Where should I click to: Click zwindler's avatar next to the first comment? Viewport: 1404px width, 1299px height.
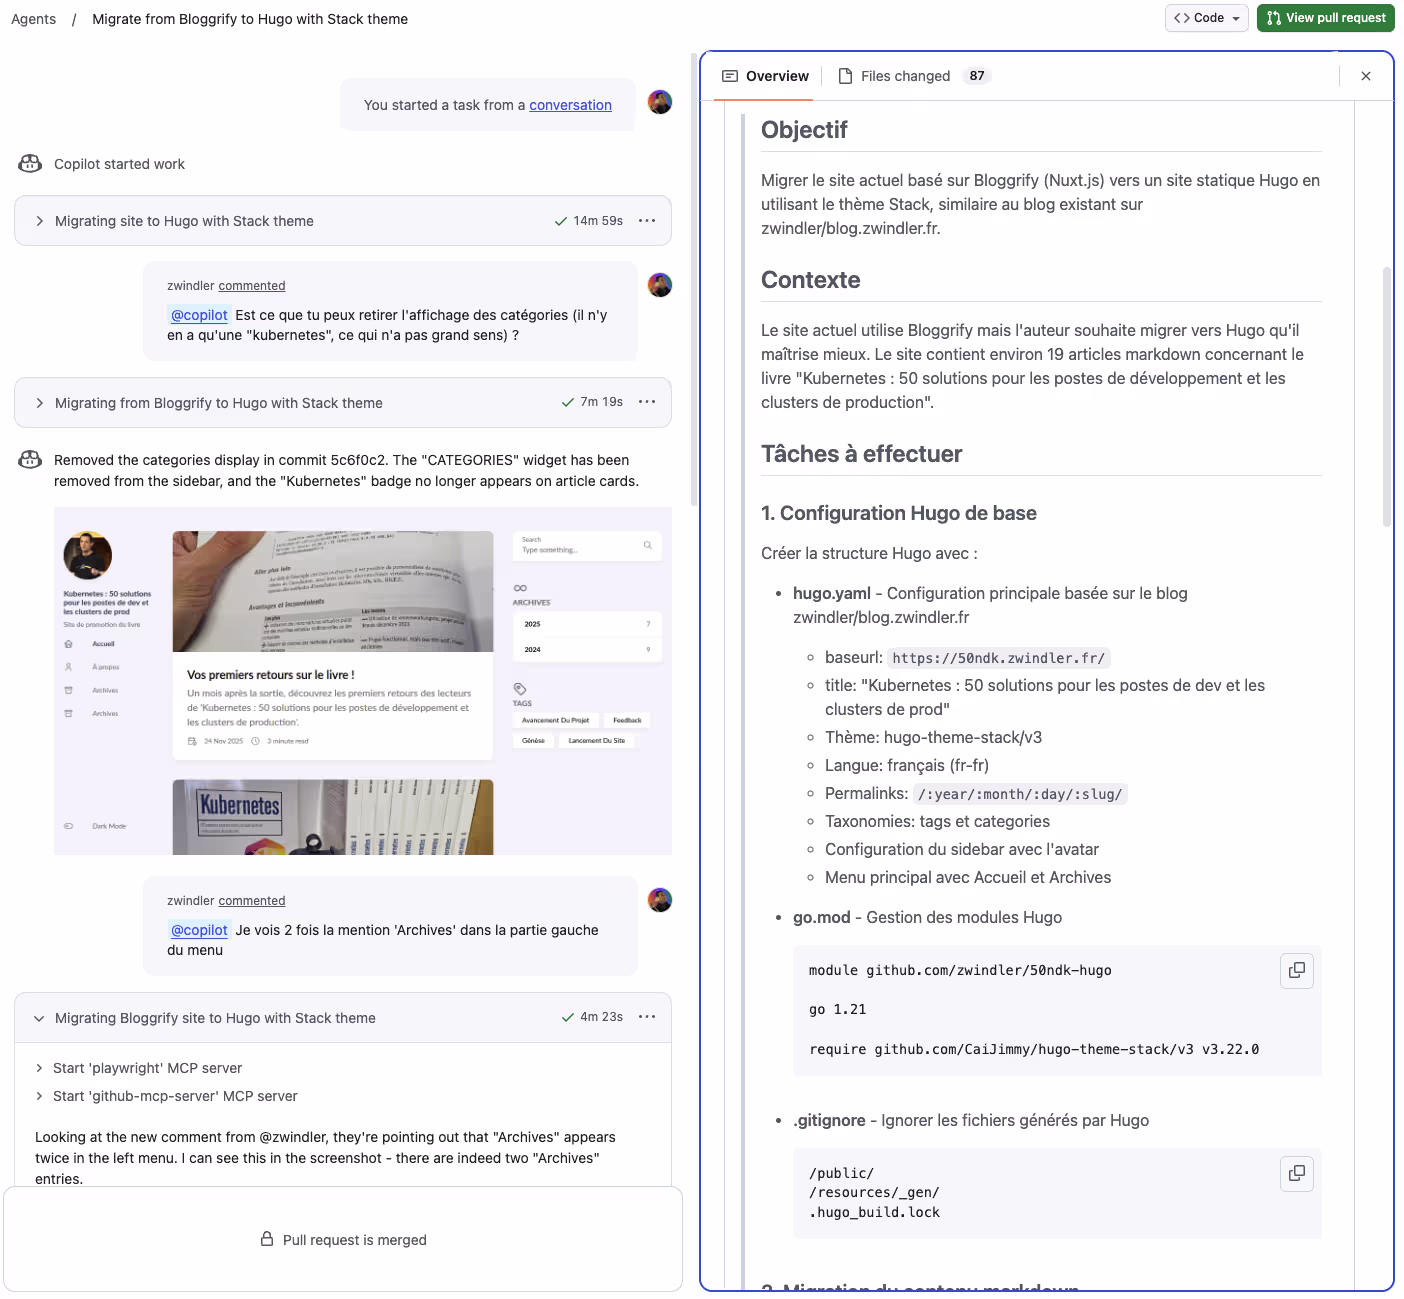(659, 285)
